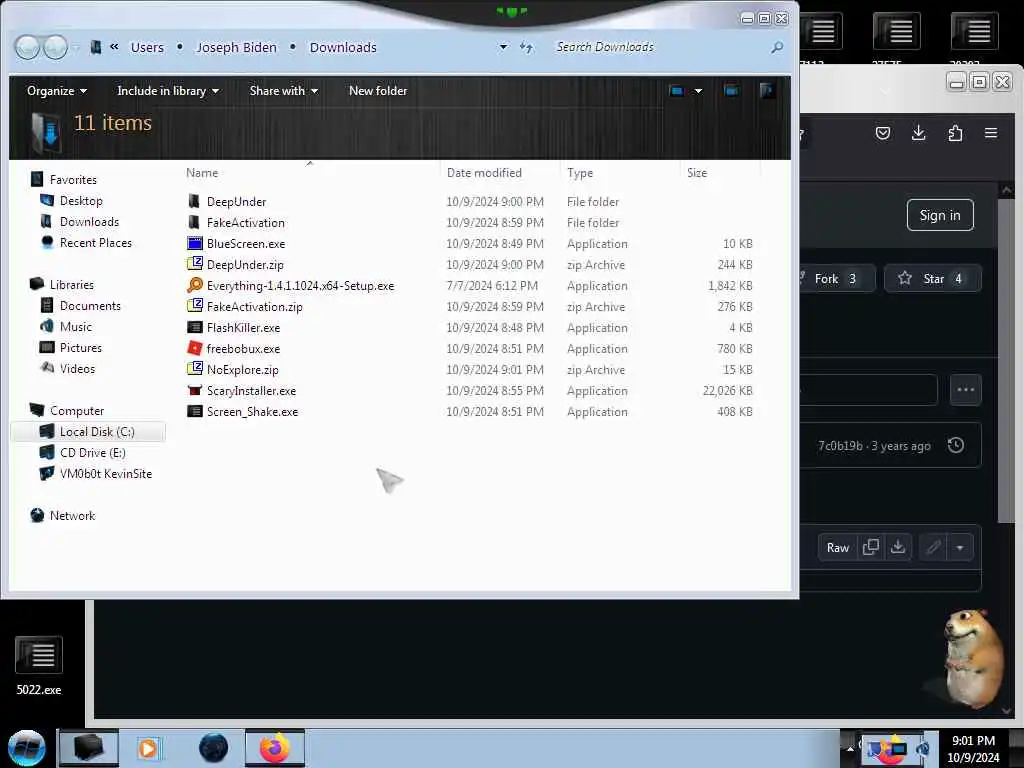Click the GitHub Sign in button

click(940, 215)
